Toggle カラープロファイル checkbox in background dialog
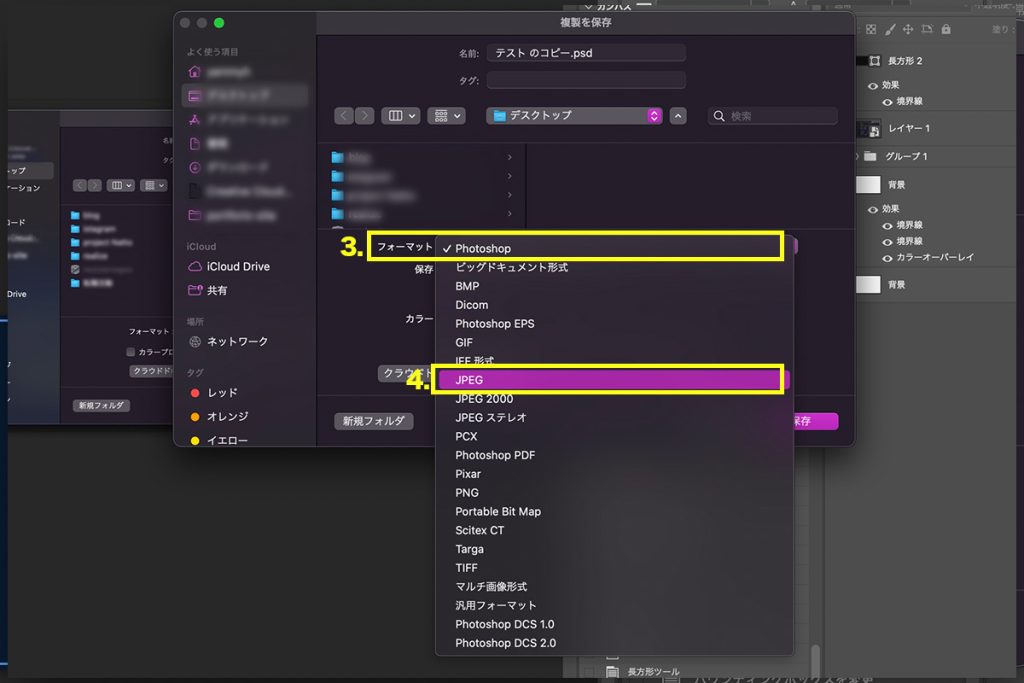The image size is (1024, 683). pos(130,352)
